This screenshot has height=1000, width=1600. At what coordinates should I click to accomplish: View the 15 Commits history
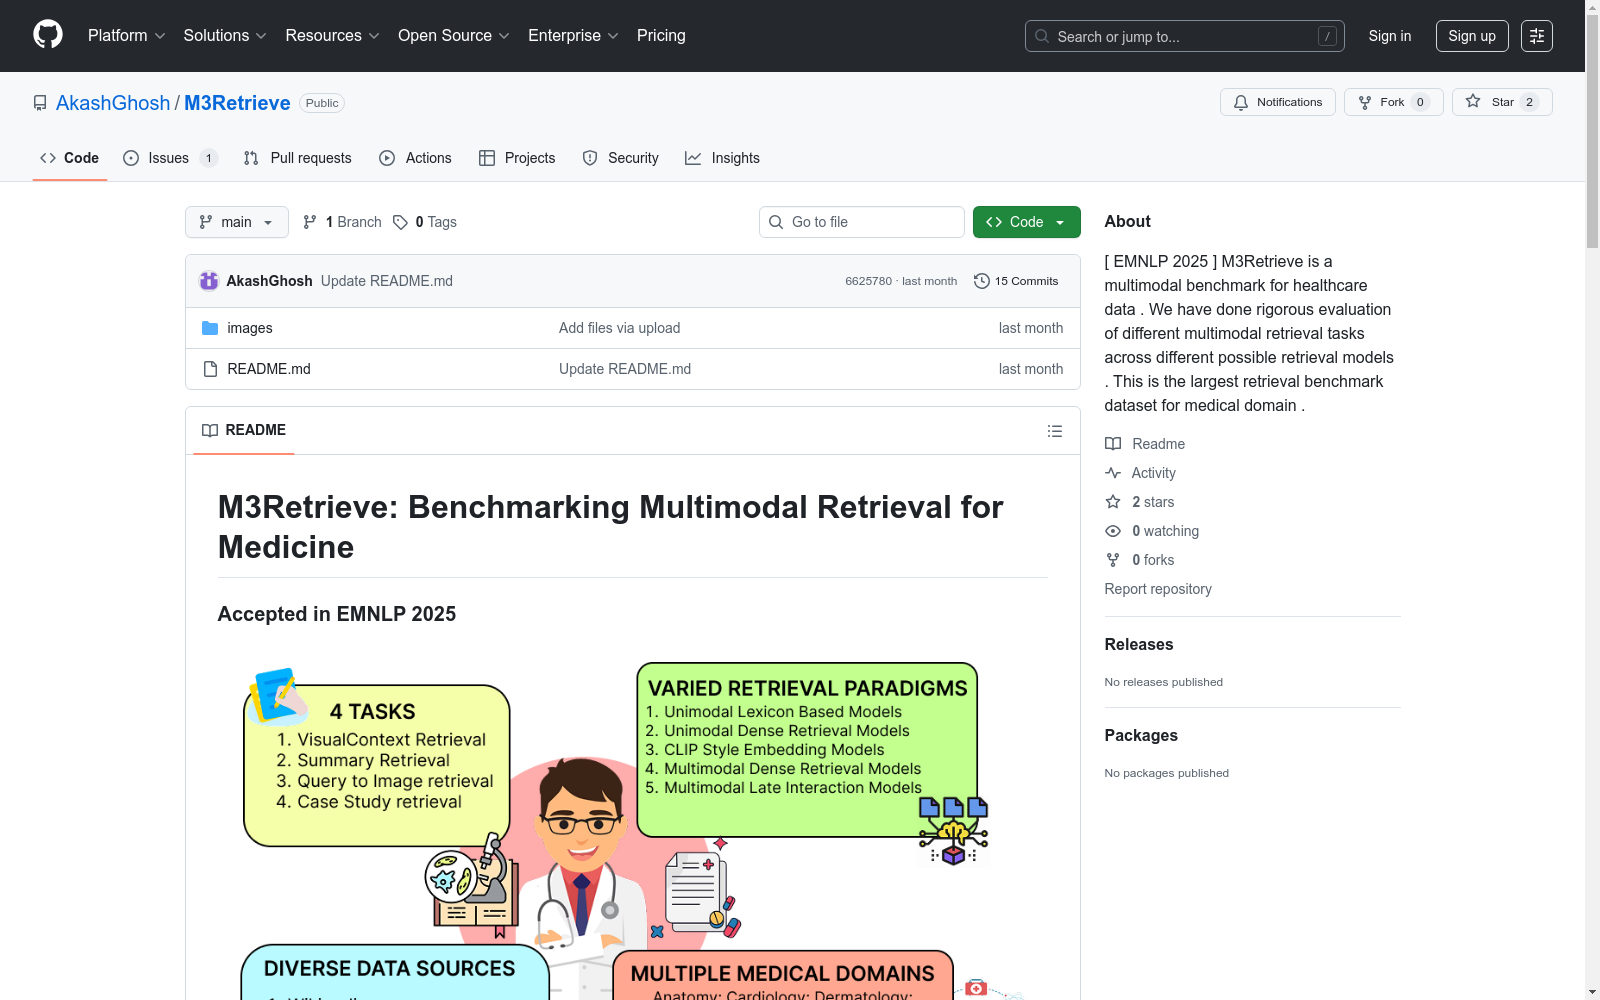pos(1016,281)
